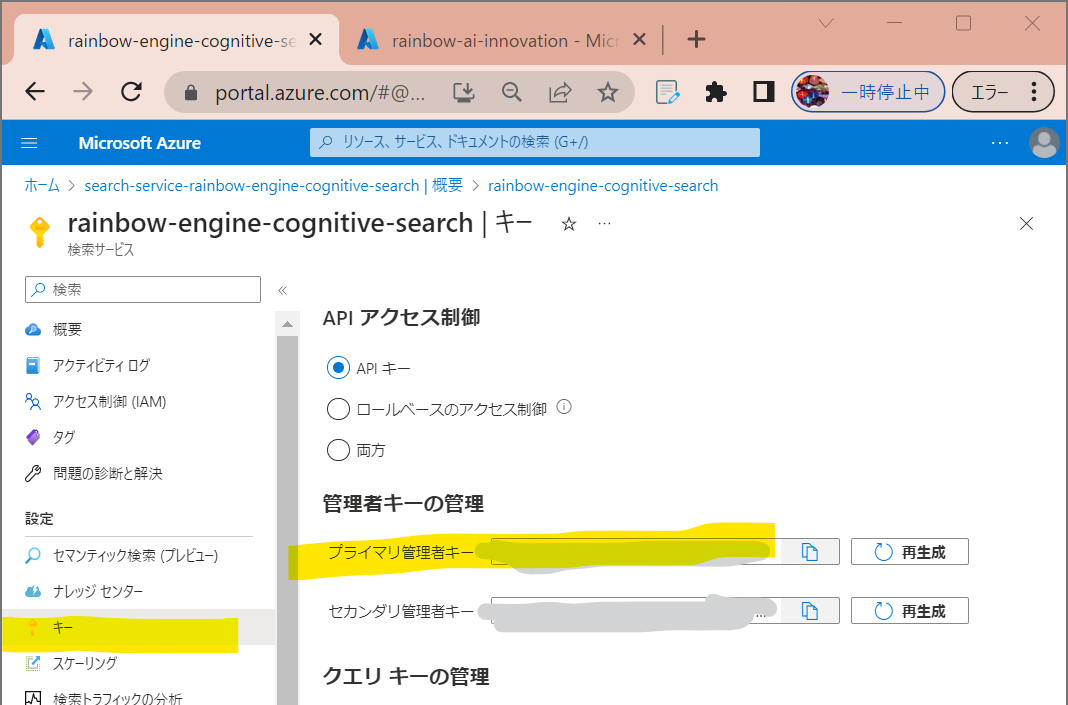Click rainbow-engine-cognitive-search breadcrumb link
Screen dimensions: 1068x705
click(603, 185)
